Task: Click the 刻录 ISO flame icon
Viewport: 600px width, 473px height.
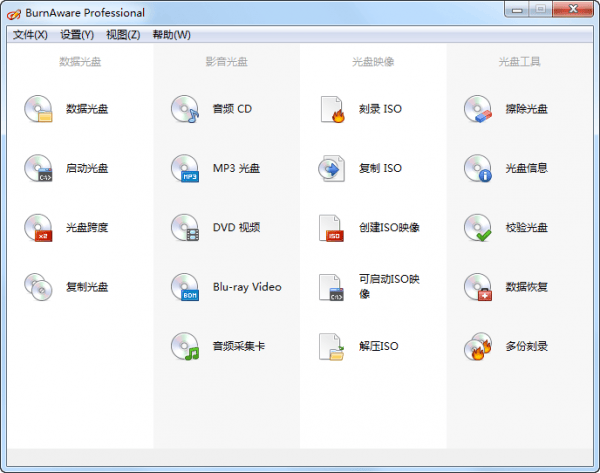Action: (331, 109)
